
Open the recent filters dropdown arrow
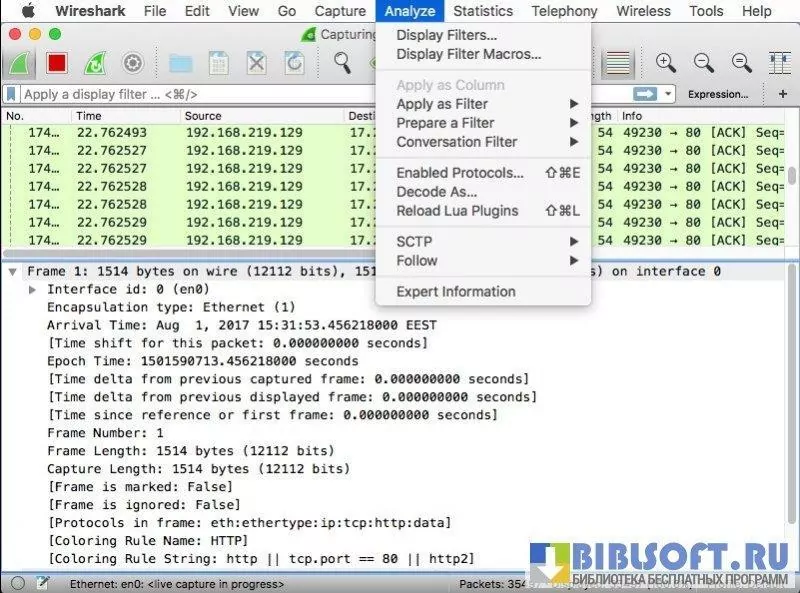tap(668, 94)
